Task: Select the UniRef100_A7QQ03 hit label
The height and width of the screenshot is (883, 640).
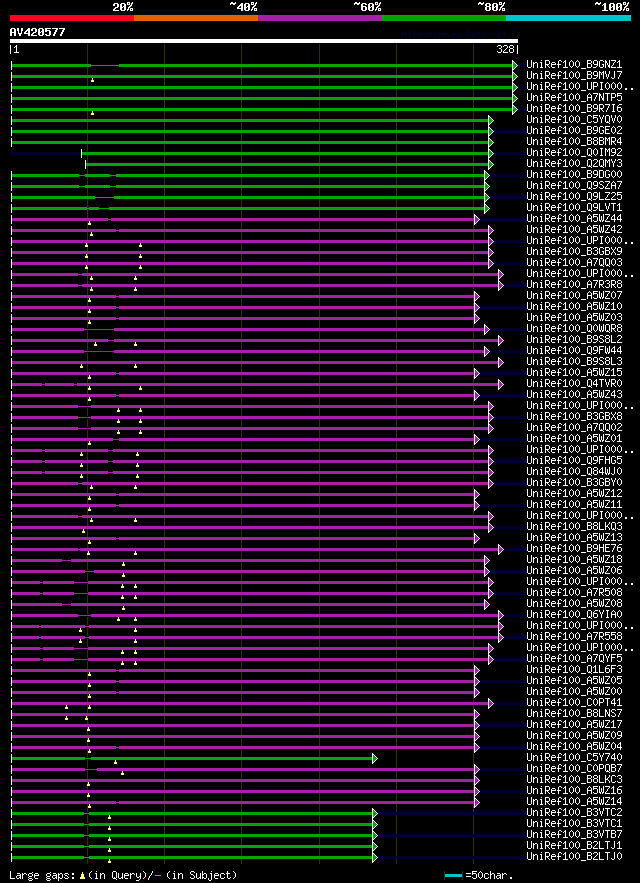Action: [x=574, y=262]
